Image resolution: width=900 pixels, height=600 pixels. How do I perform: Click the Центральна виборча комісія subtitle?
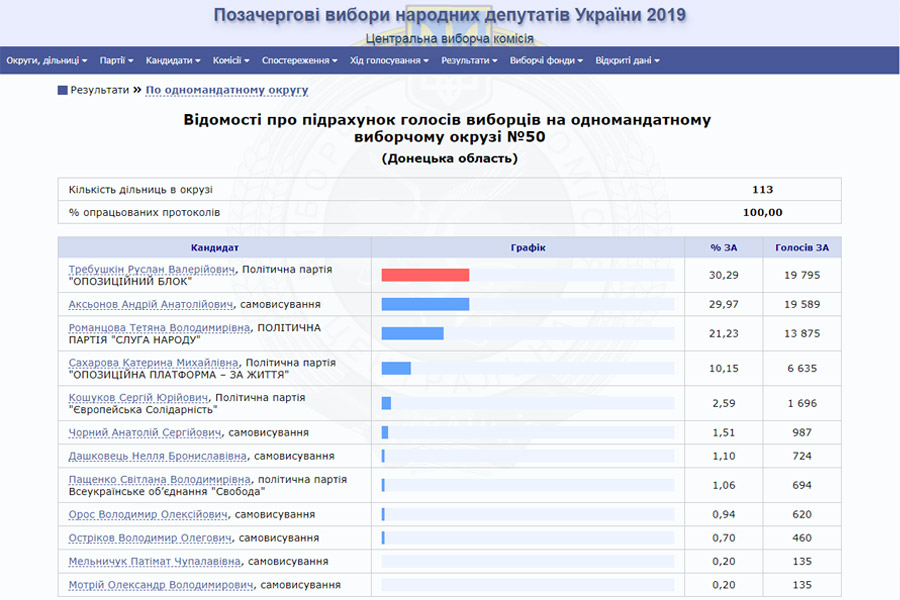[x=449, y=38]
